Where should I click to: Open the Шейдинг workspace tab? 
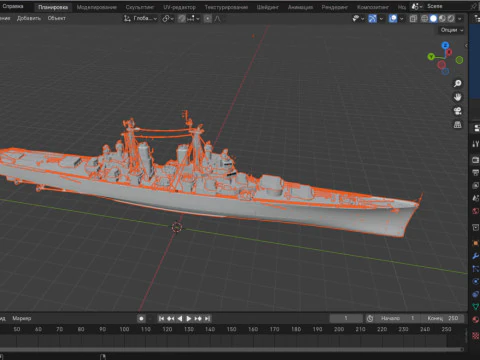(268, 7)
